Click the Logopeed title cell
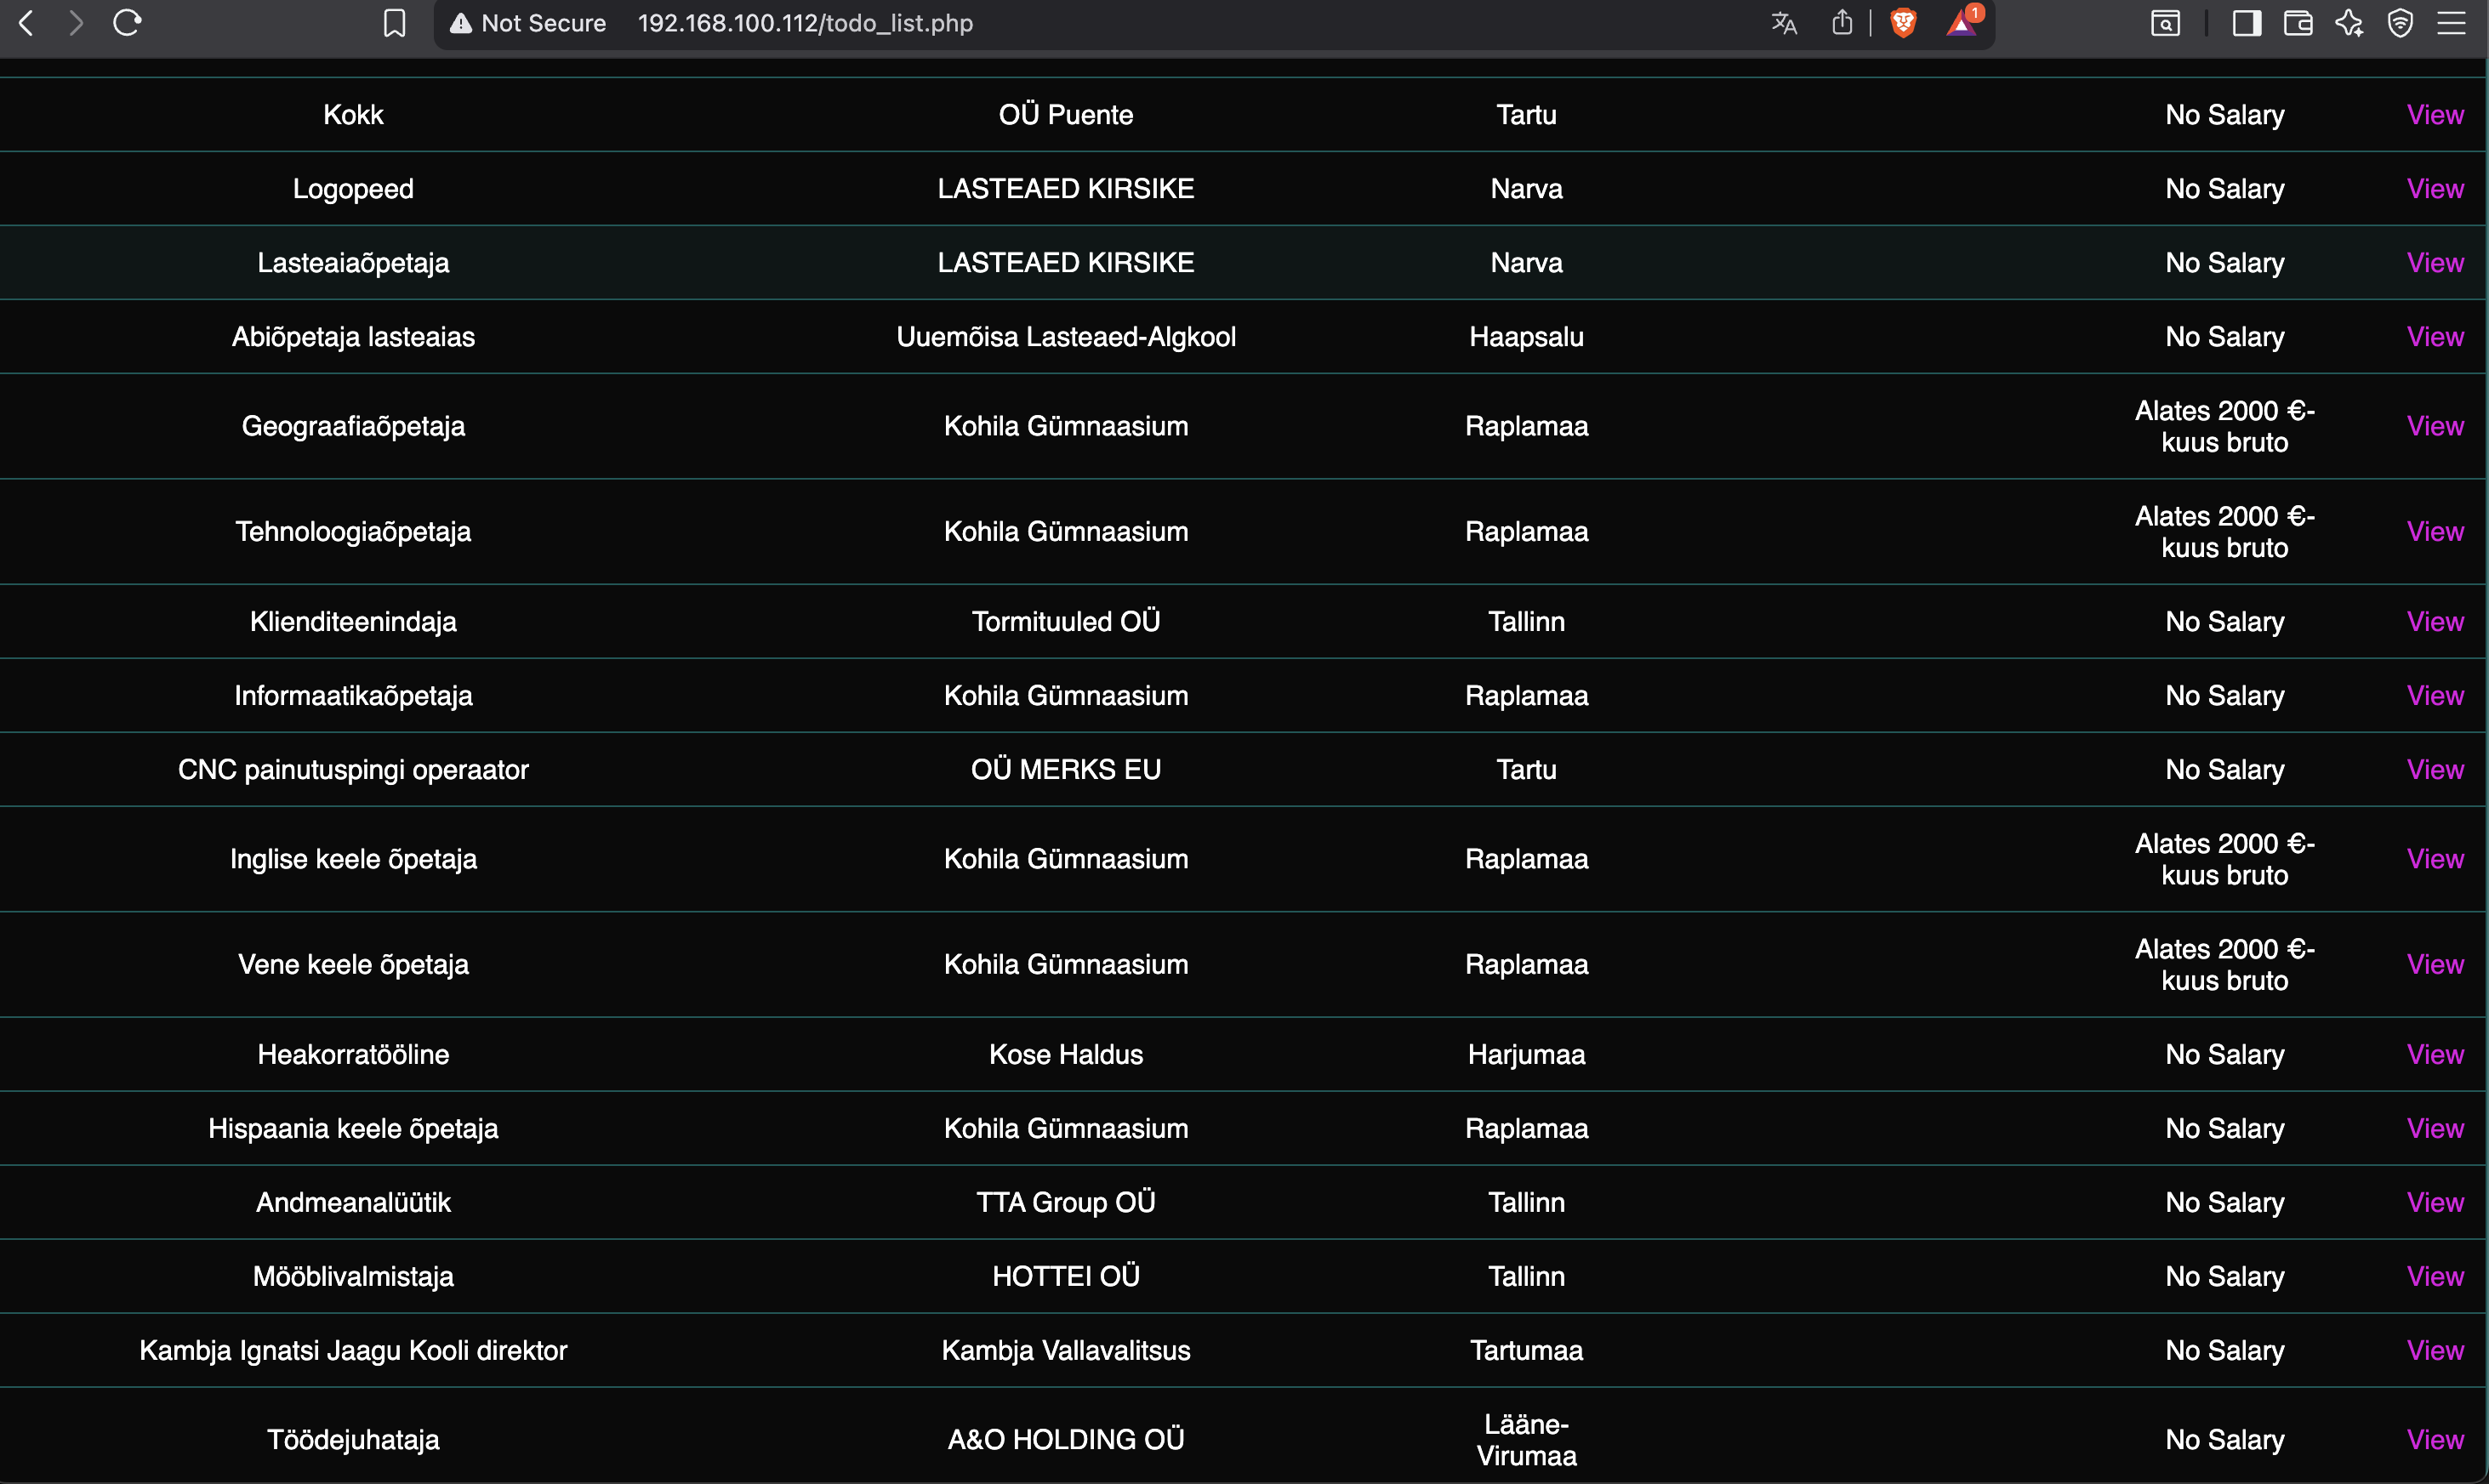Viewport: 2489px width, 1484px height. pyautogui.click(x=353, y=189)
